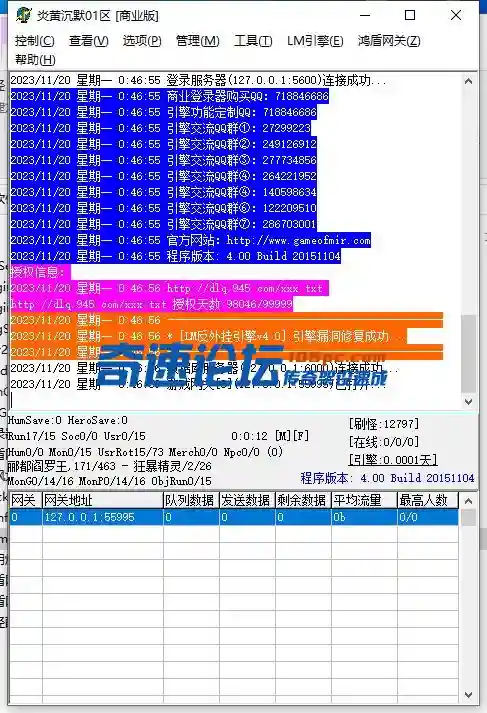The image size is (487, 713).
Task: Click the application icon in the title bar
Action: (x=24, y=15)
